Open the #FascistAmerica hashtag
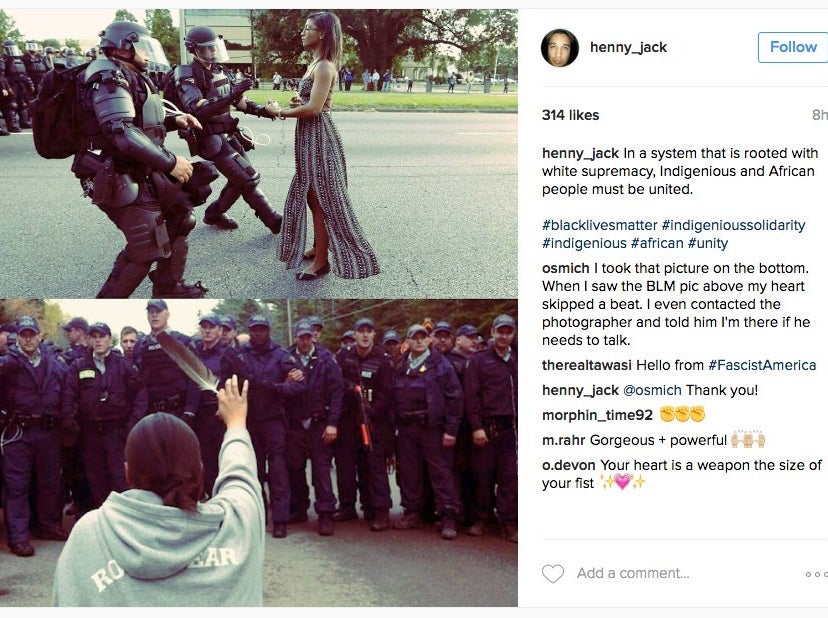828x618 pixels. (762, 365)
